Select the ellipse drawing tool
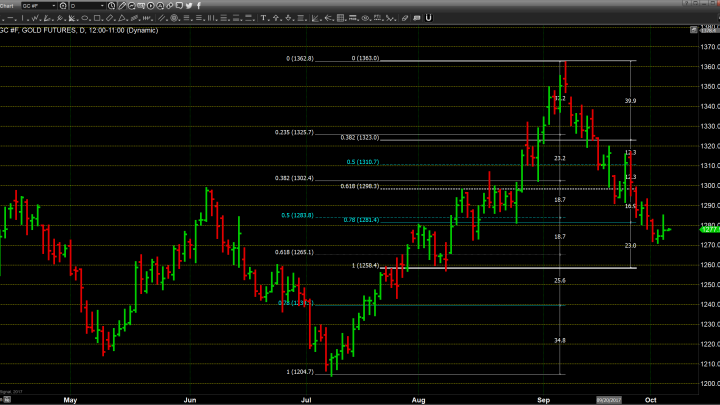Viewport: 720px width, 405px height. 84,18
